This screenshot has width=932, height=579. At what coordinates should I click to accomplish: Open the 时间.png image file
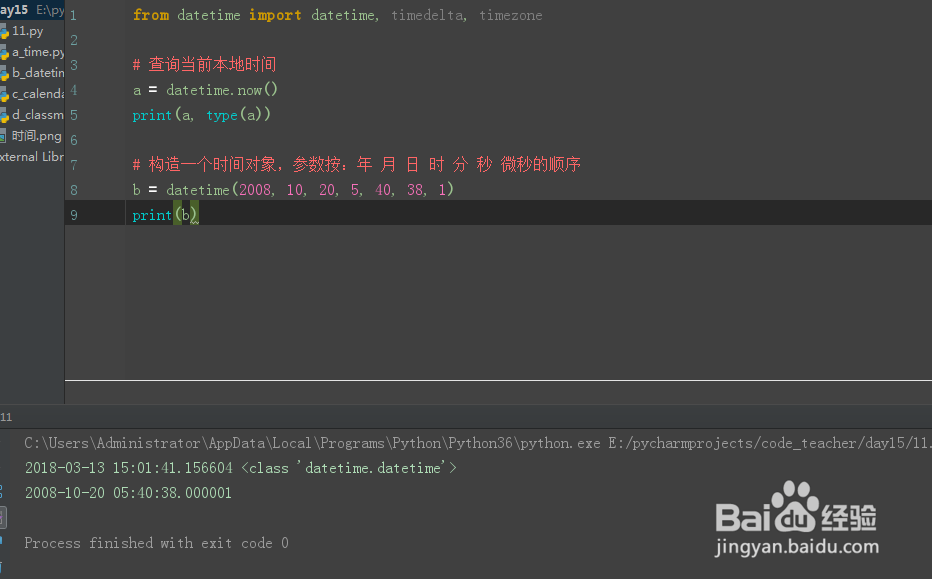point(36,136)
